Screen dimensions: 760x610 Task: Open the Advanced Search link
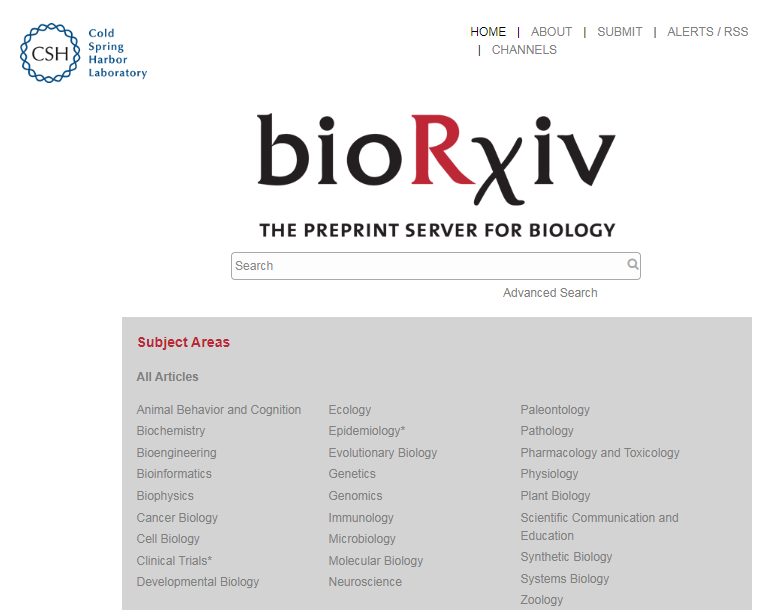pos(550,293)
